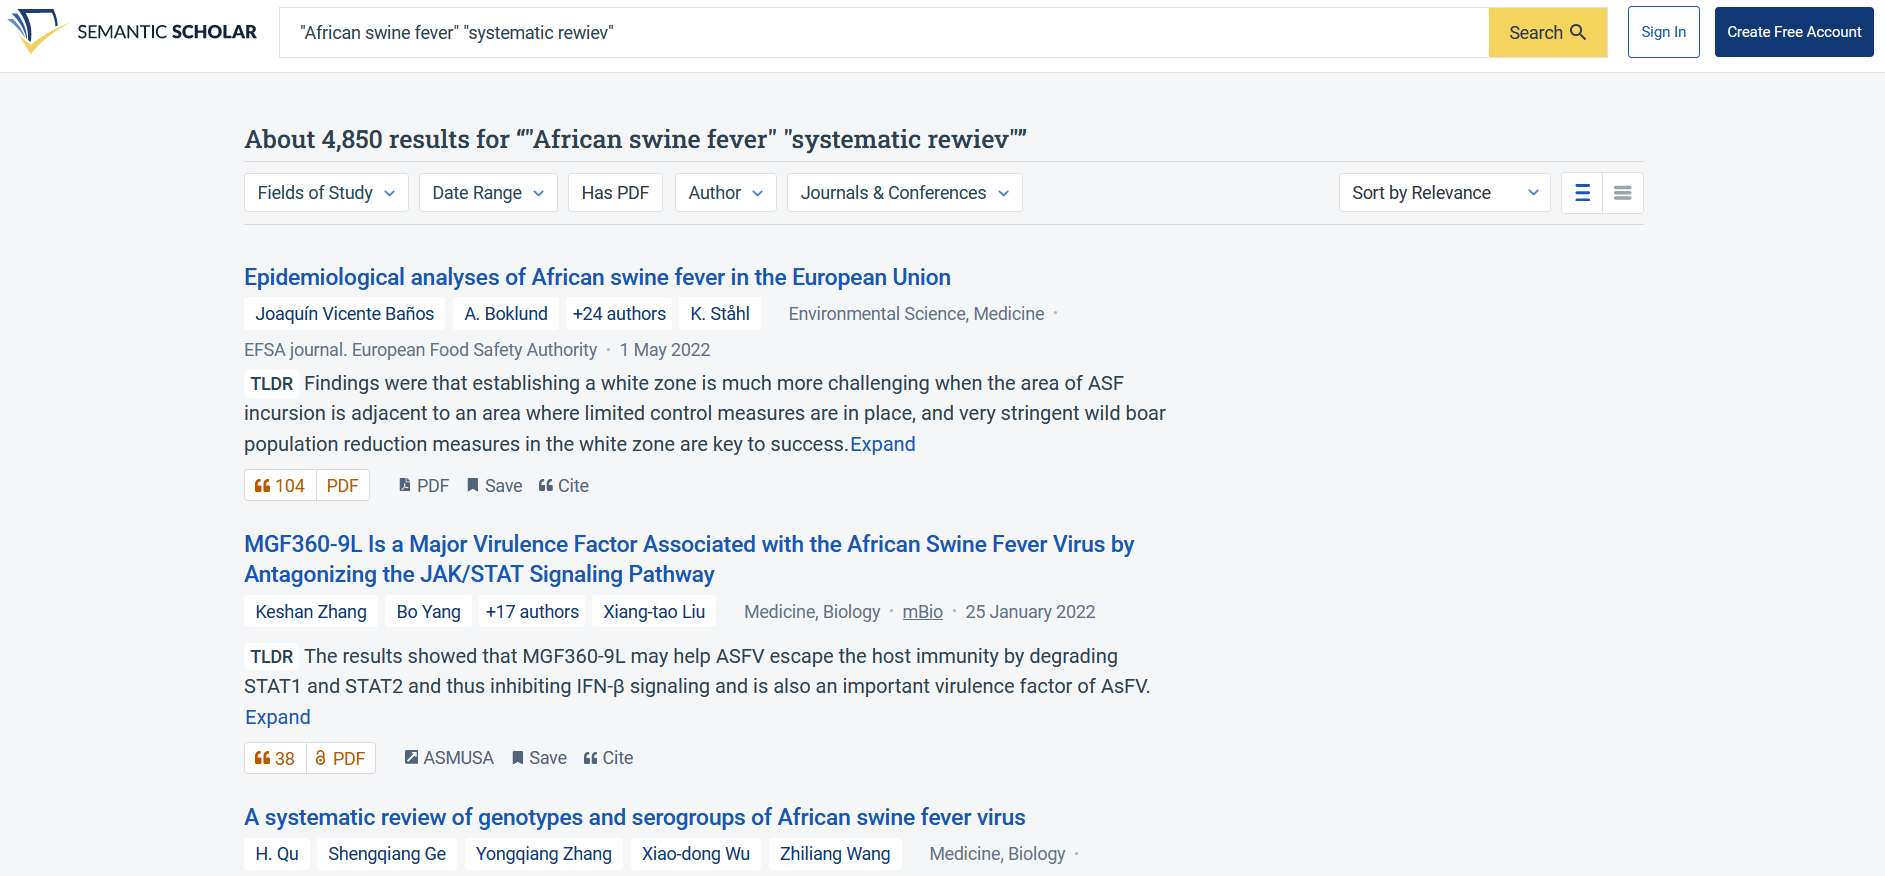Open Journals & Conferences filter
The image size is (1885, 876).
point(904,193)
